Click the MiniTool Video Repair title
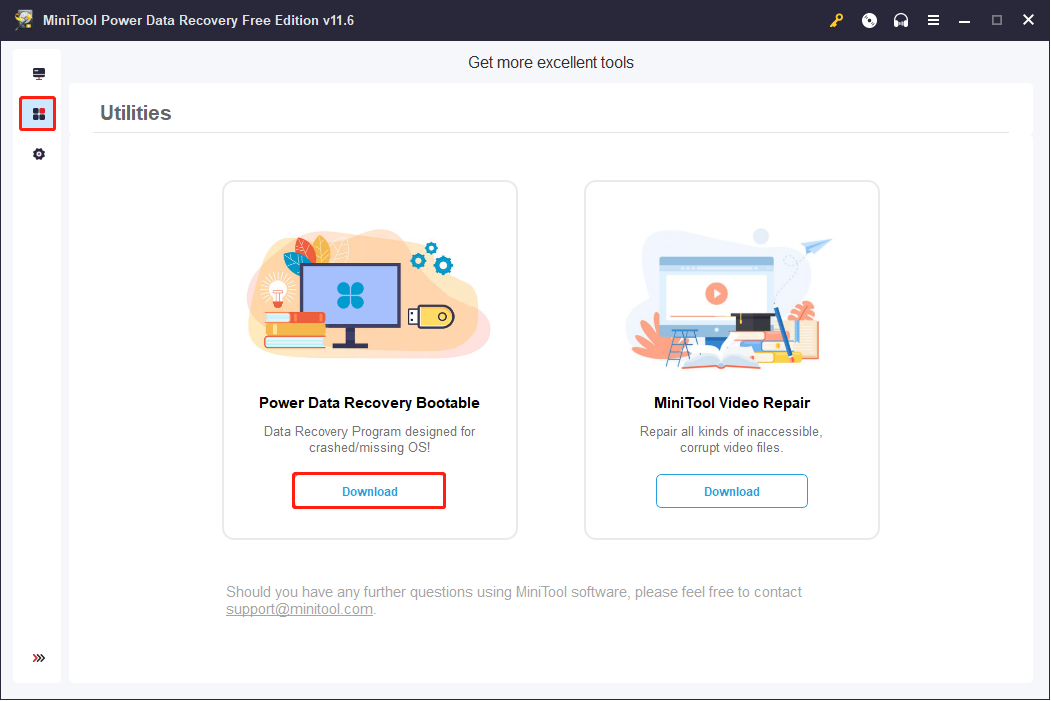 (732, 403)
